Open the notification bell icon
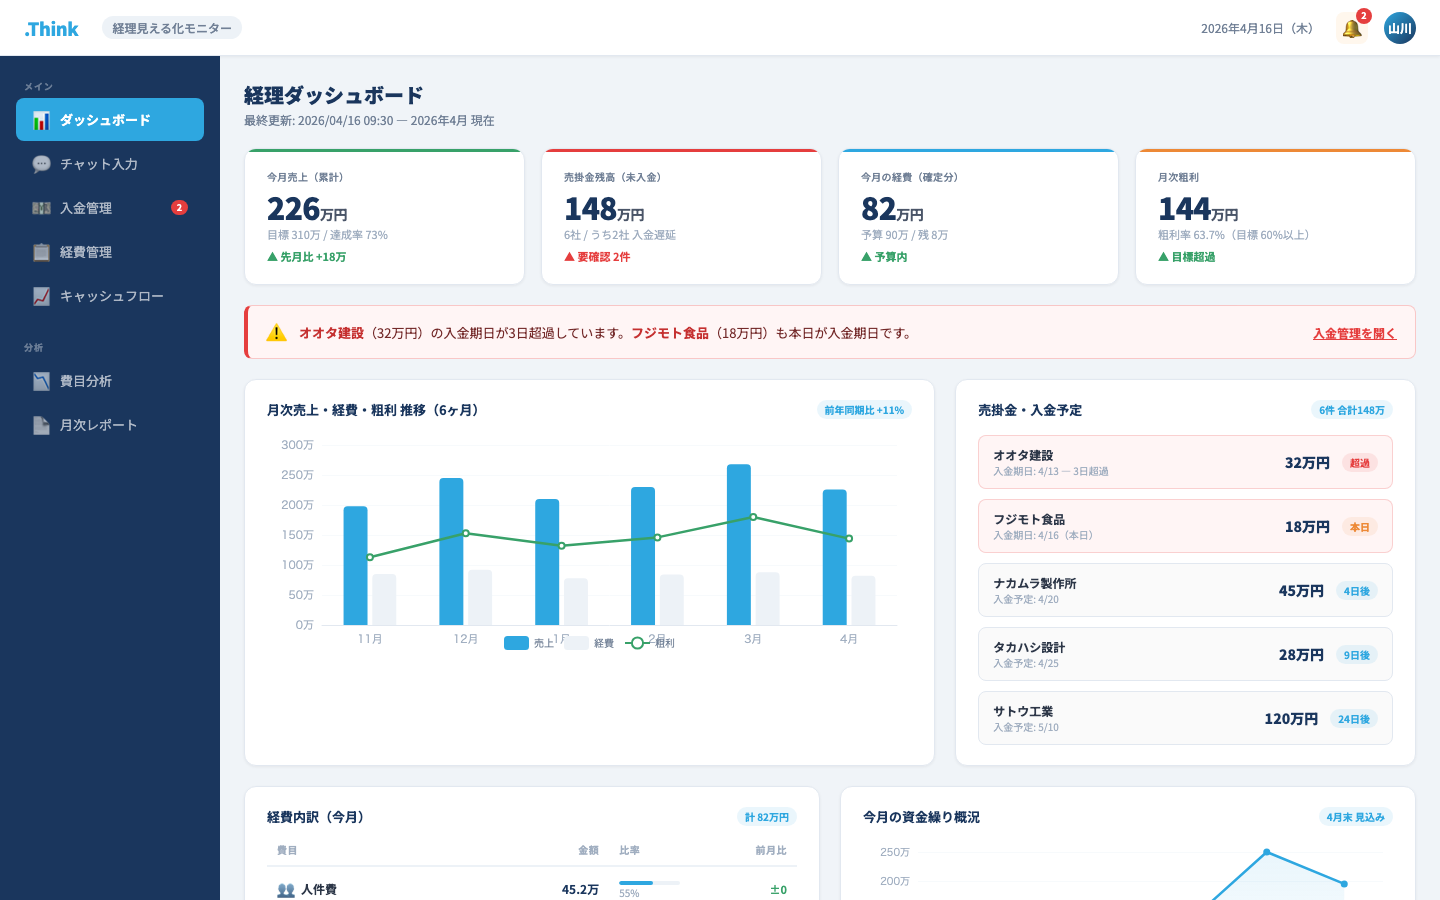The height and width of the screenshot is (900, 1440). (1352, 28)
